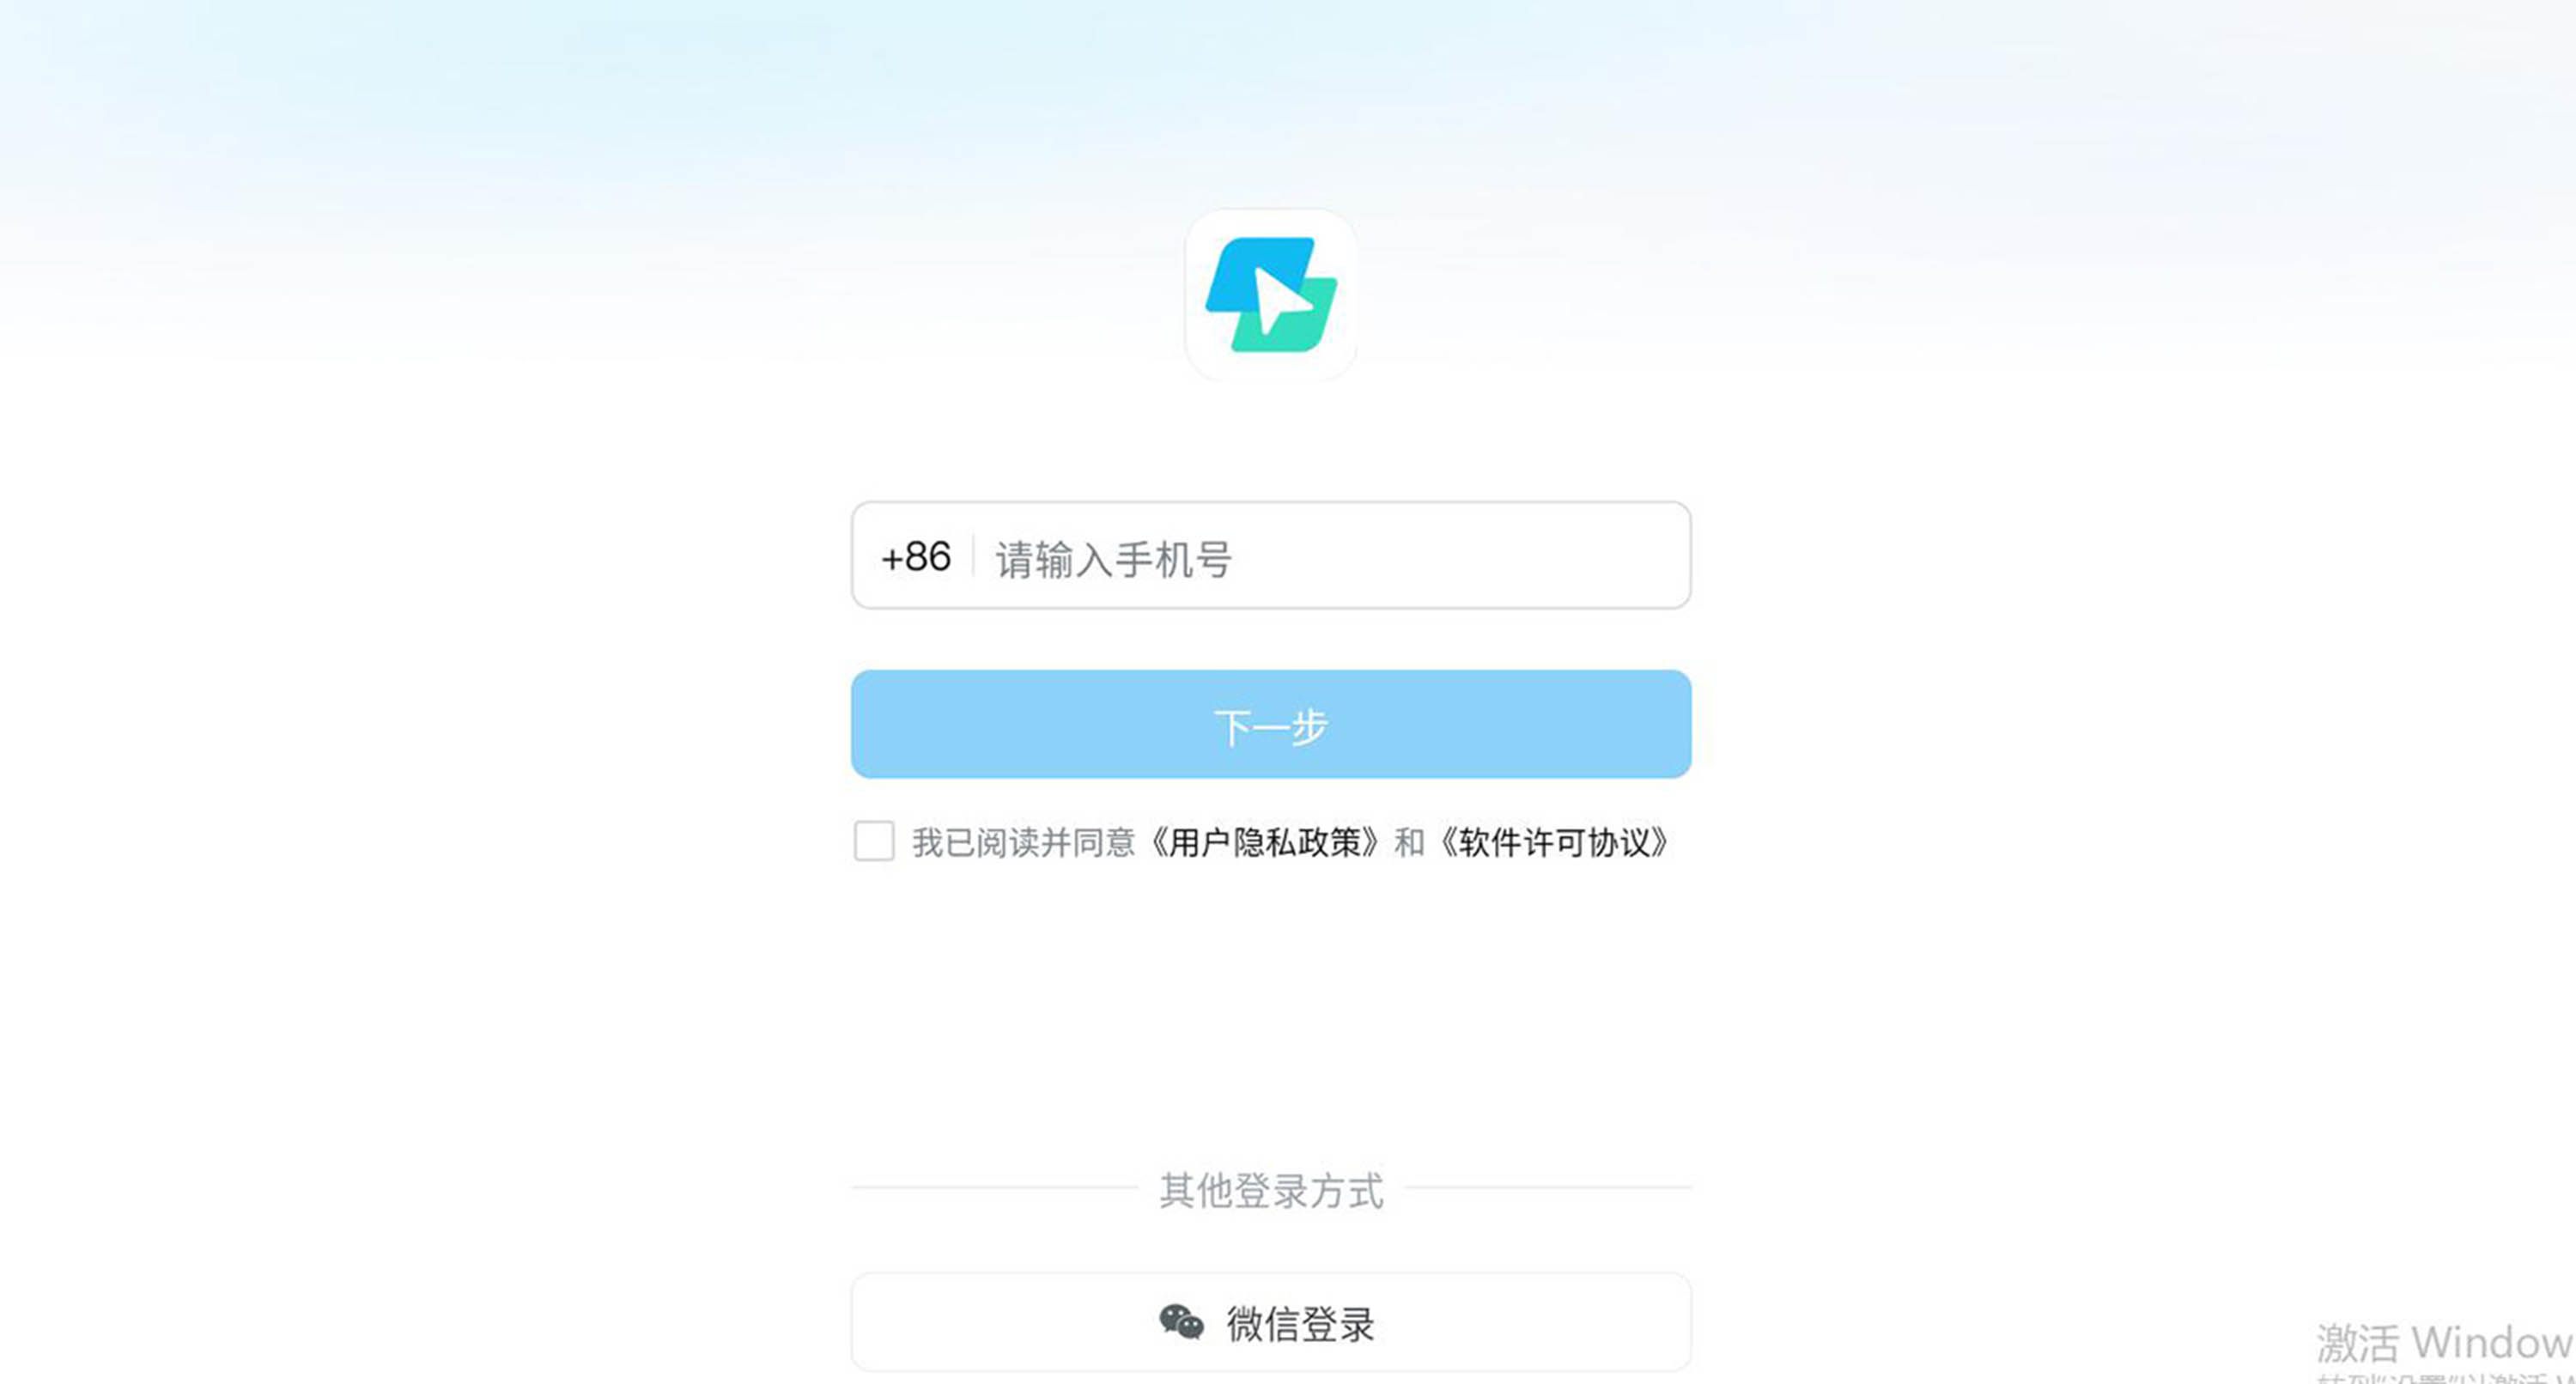This screenshot has width=2576, height=1384.
Task: Click the 下一步 button
Action: click(1271, 724)
